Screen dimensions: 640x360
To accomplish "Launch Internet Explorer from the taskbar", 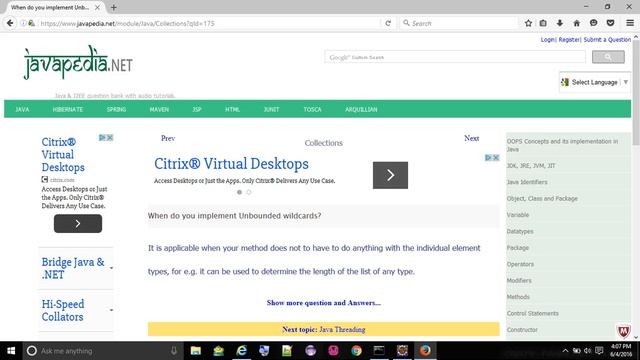I will coord(242,351).
